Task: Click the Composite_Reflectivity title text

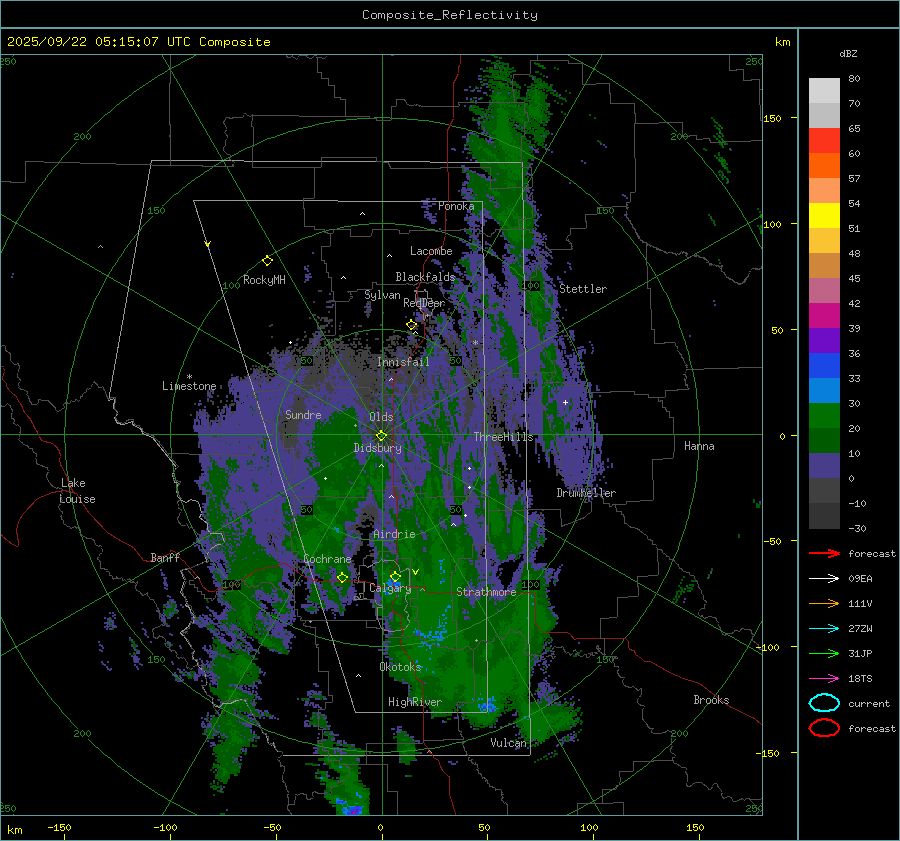Action: (x=449, y=14)
